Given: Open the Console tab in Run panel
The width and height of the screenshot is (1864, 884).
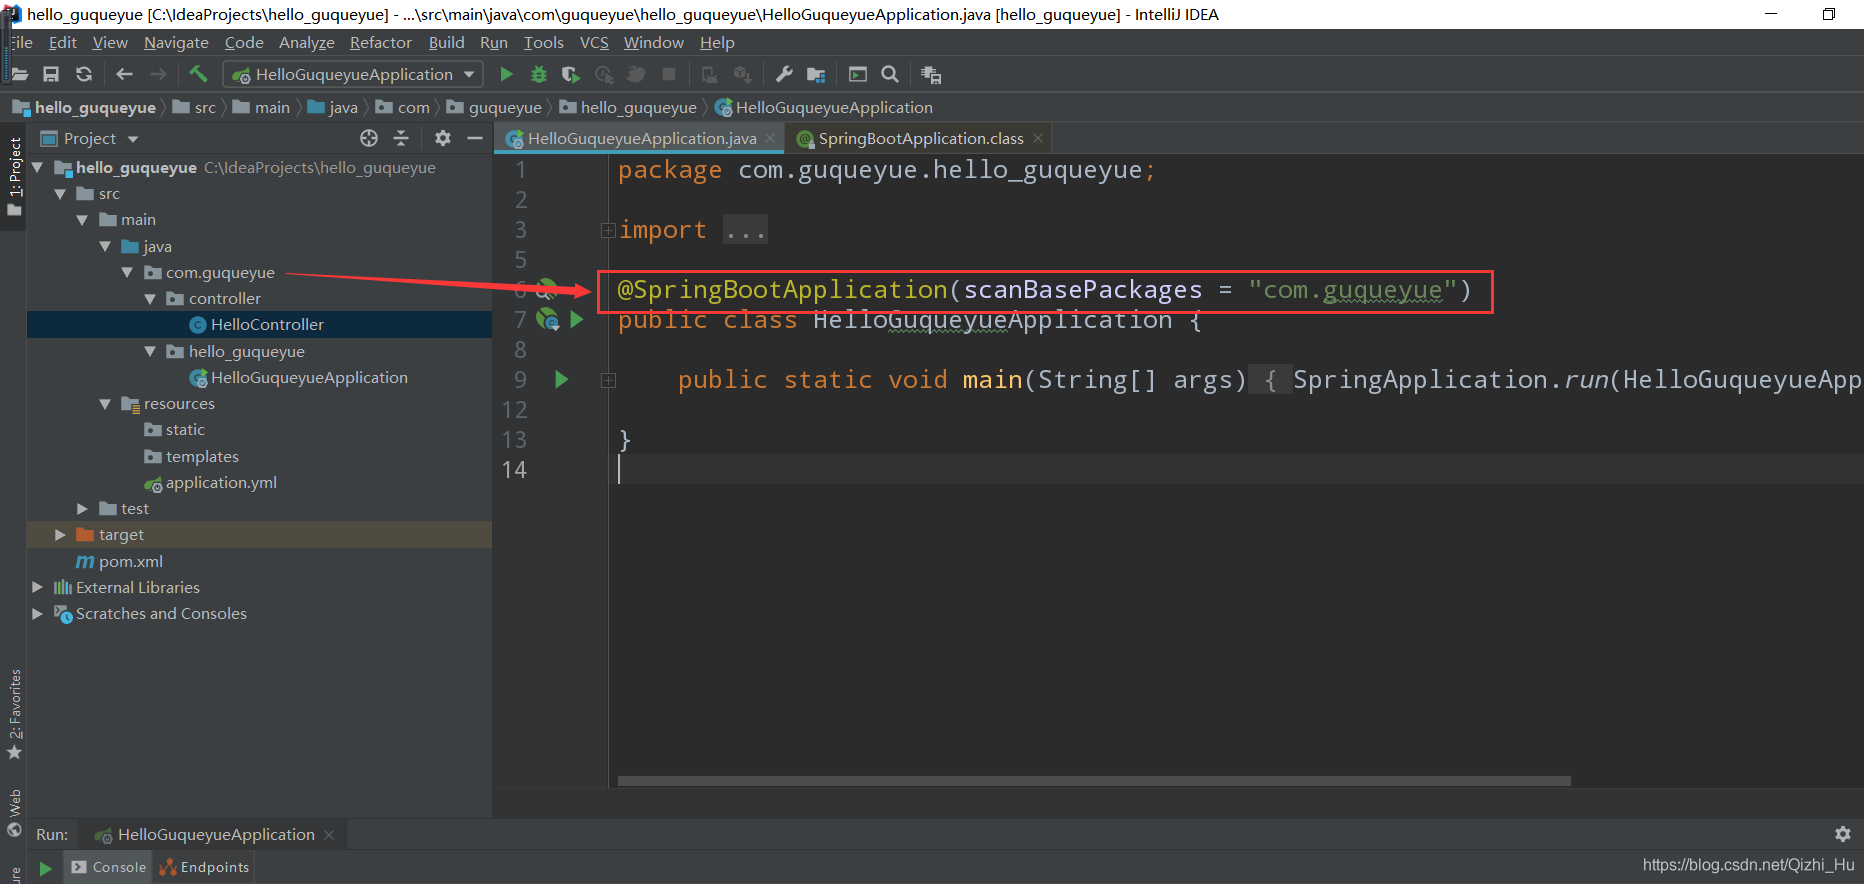Looking at the screenshot, I should tap(109, 867).
